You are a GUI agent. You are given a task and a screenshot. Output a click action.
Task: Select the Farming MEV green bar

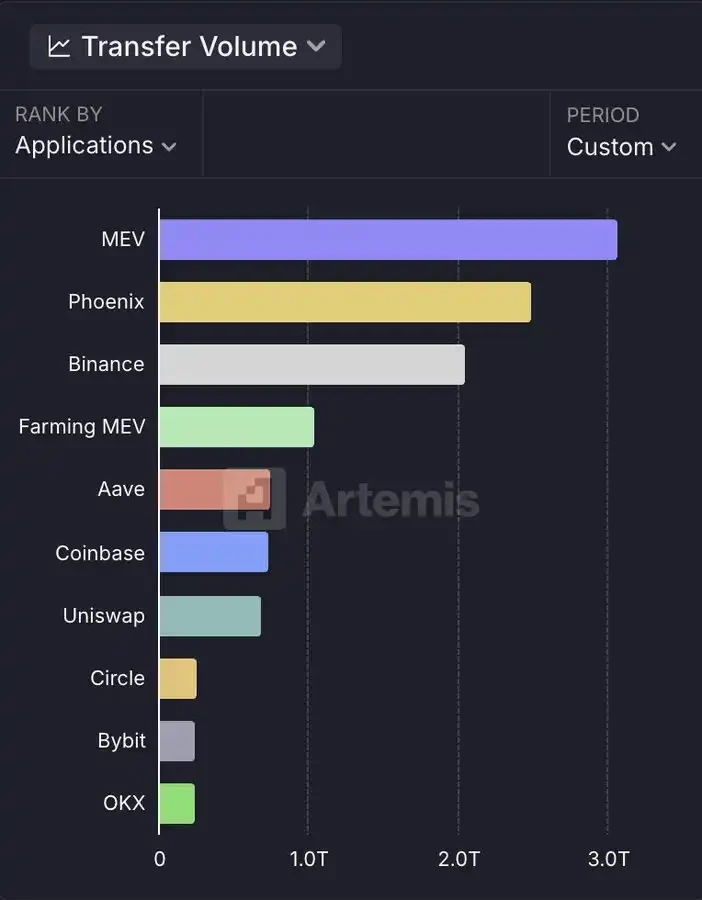coord(235,426)
